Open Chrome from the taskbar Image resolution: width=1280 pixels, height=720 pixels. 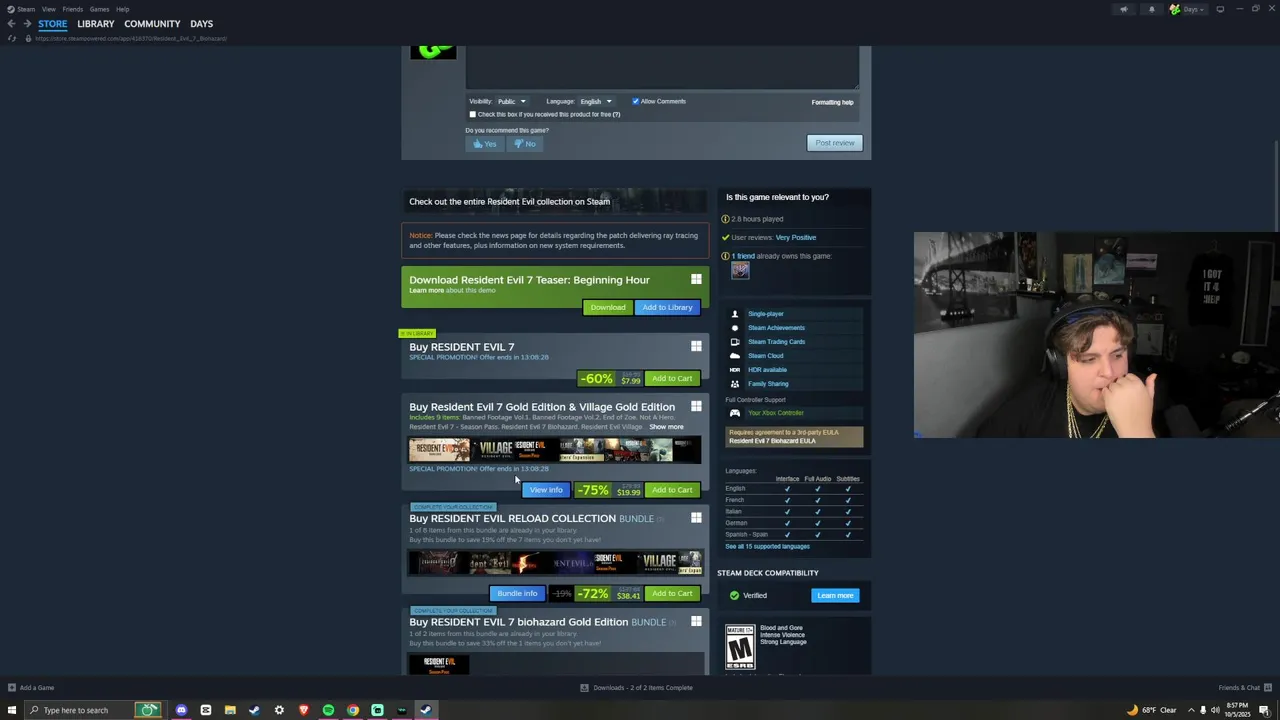pyautogui.click(x=353, y=710)
